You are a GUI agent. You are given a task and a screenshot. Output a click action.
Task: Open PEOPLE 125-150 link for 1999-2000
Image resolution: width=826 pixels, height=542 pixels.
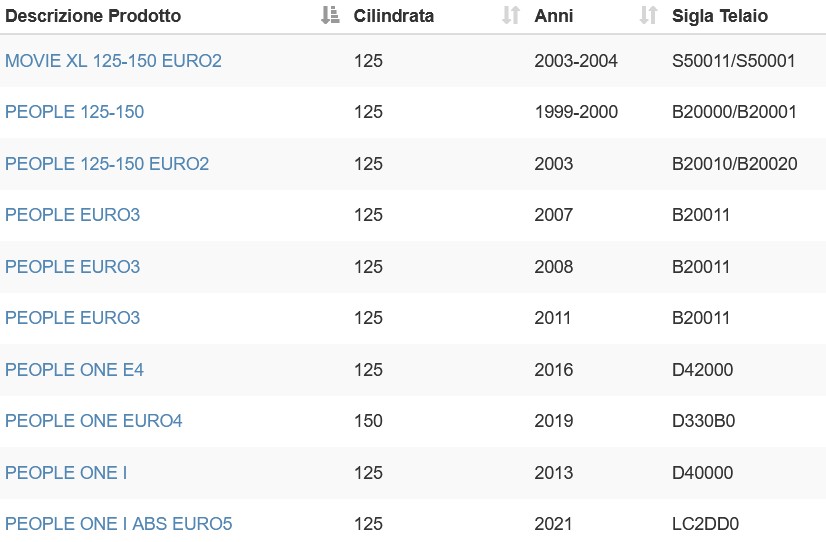coord(74,112)
